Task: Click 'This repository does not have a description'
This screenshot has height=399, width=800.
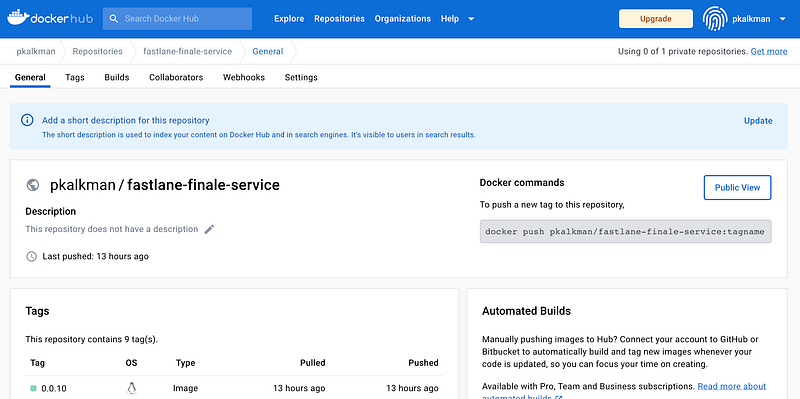Action: pyautogui.click(x=112, y=229)
